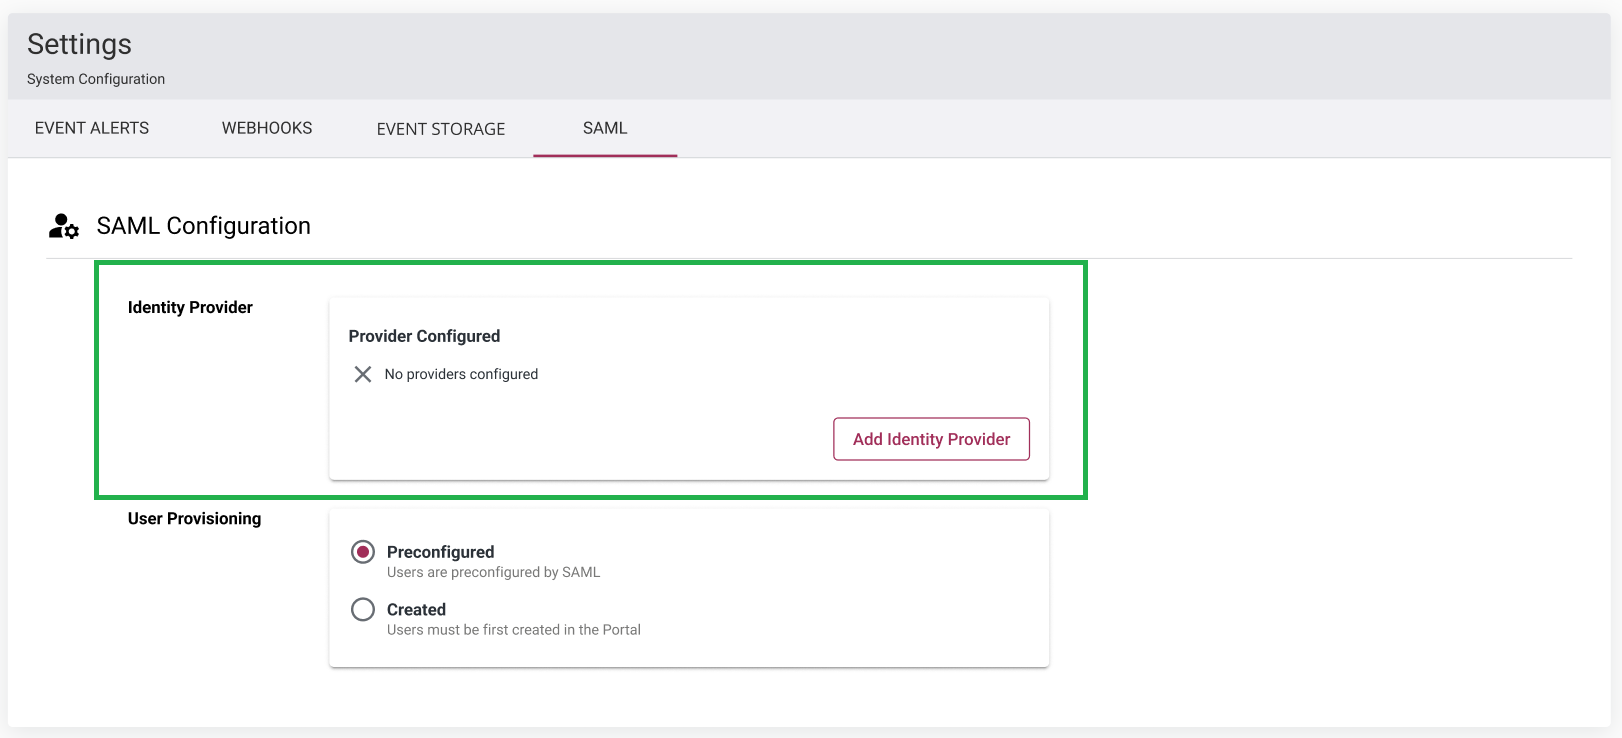The image size is (1622, 738).
Task: Click the Identity Provider section label
Action: click(x=190, y=307)
